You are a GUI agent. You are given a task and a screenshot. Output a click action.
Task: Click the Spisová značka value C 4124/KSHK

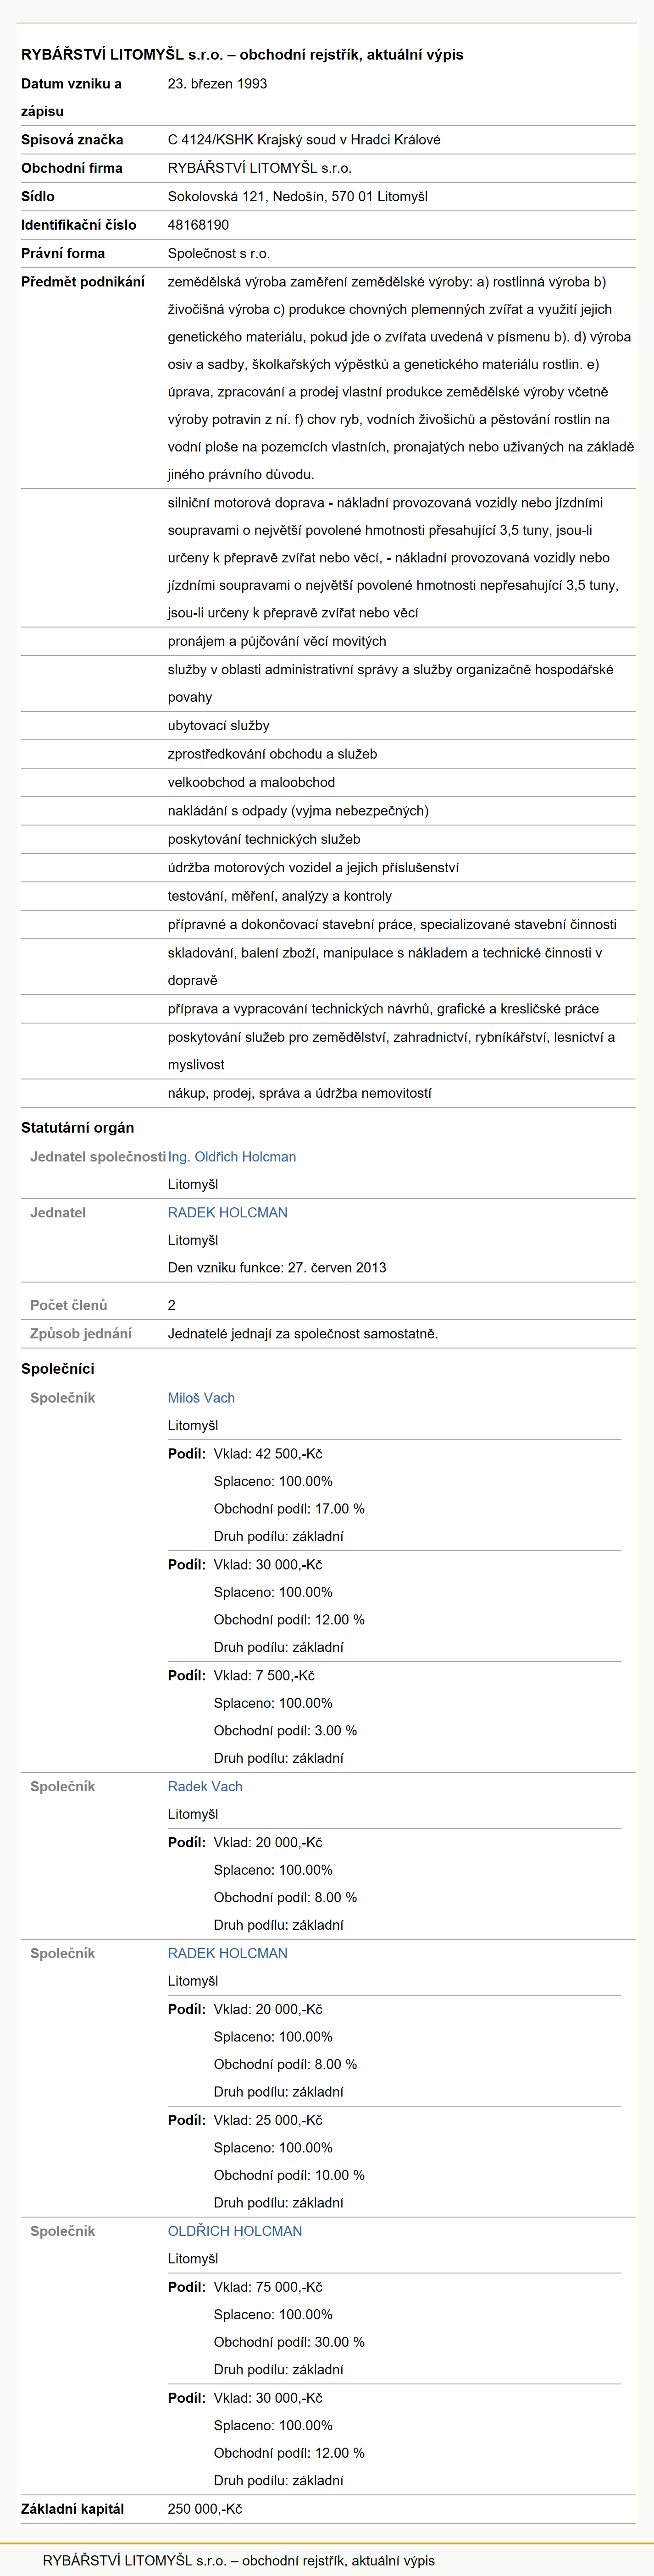coord(304,140)
